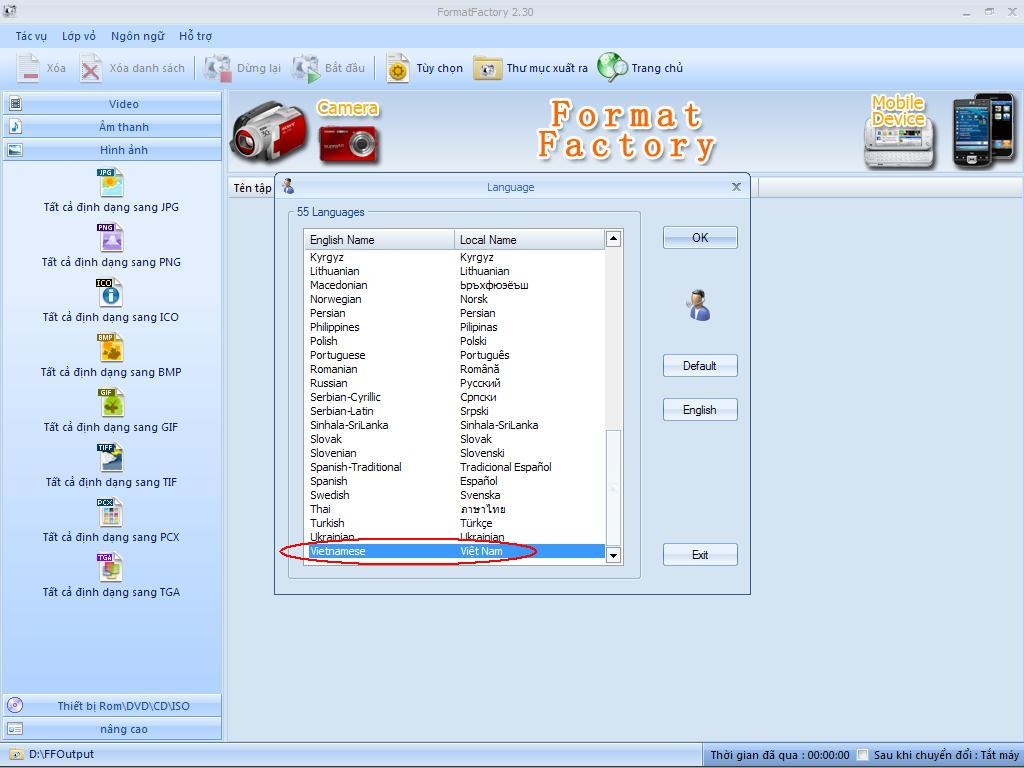Open Tùy chọn options gear icon

click(x=398, y=68)
